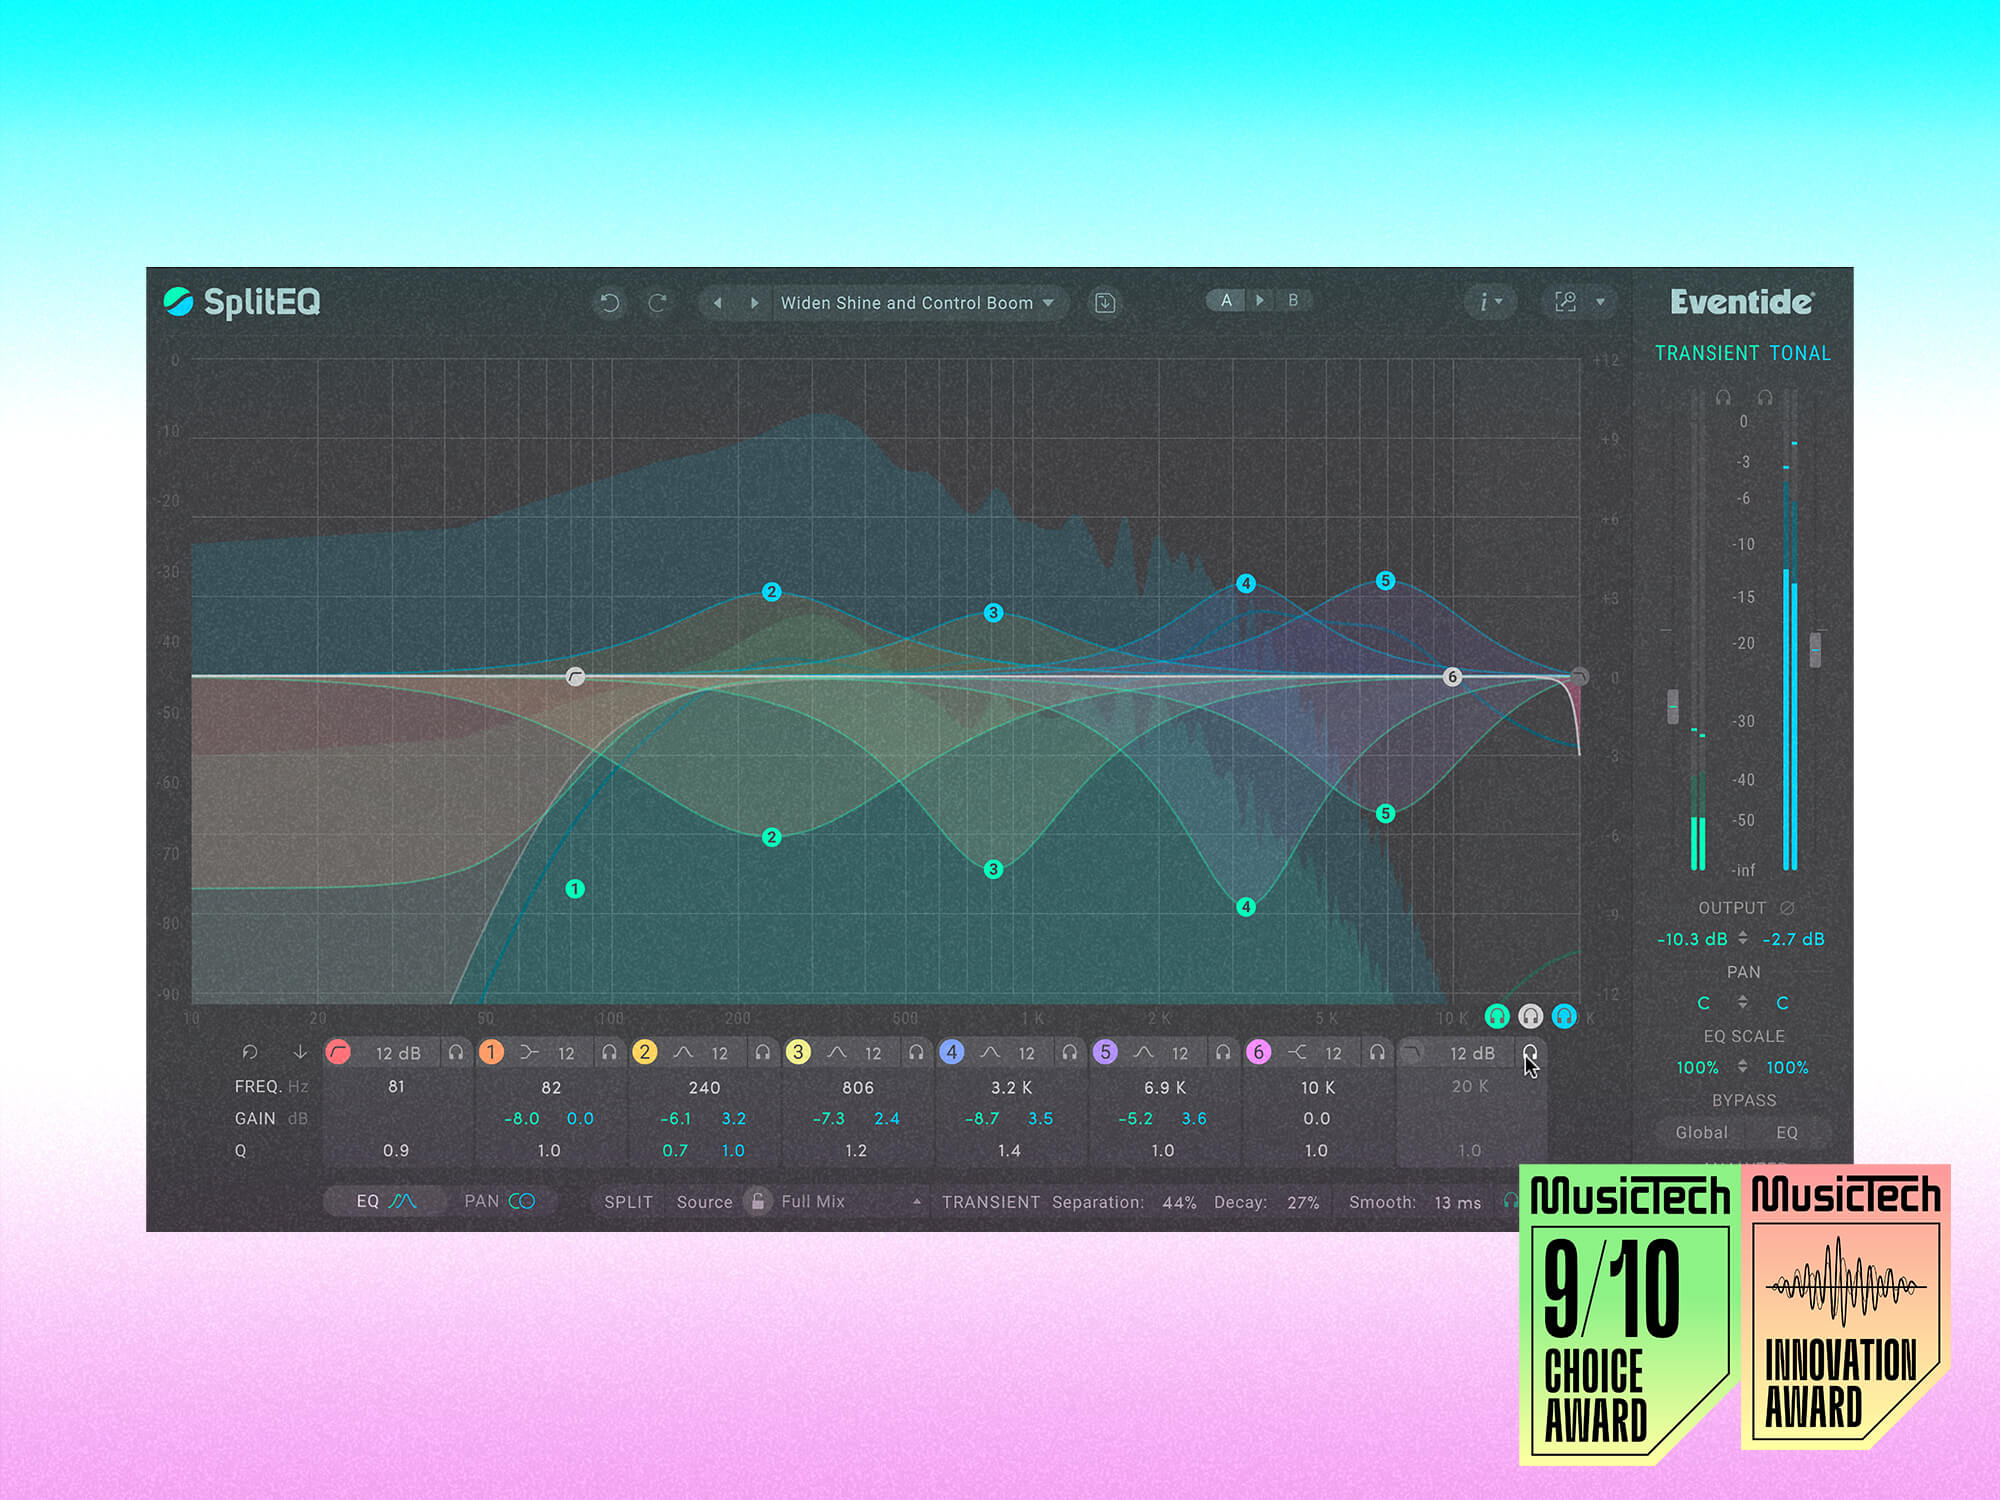This screenshot has height=1500, width=2000.
Task: Click the gray center solo headphone icon
Action: pos(1531,1017)
